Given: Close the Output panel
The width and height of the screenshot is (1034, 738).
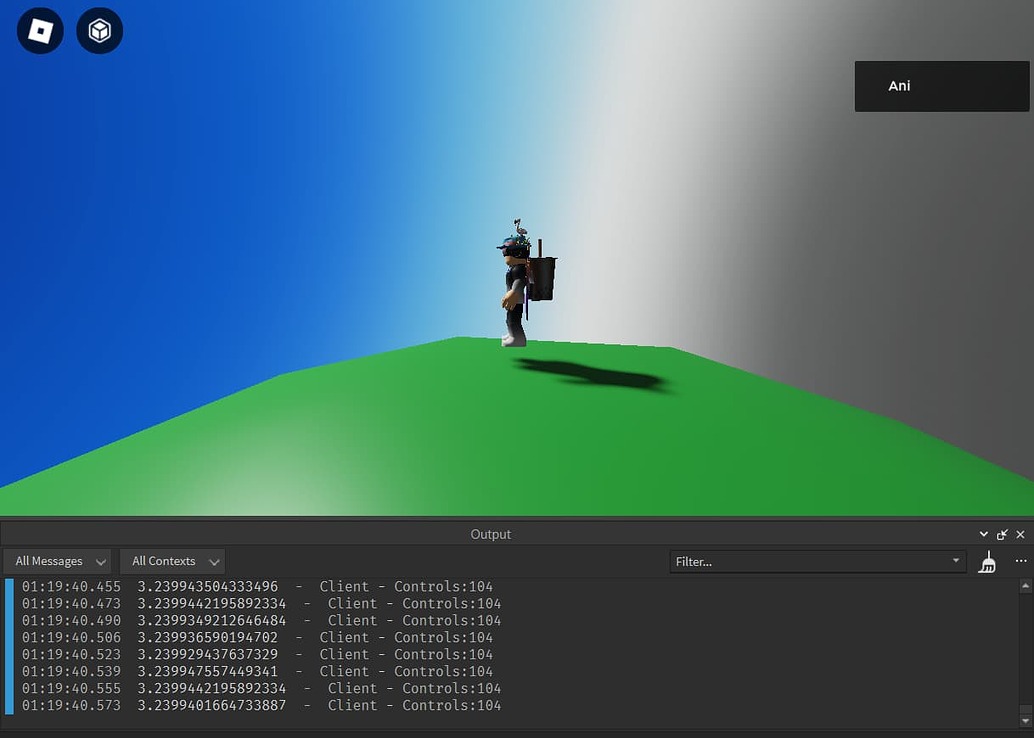Looking at the screenshot, I should click(x=1020, y=534).
